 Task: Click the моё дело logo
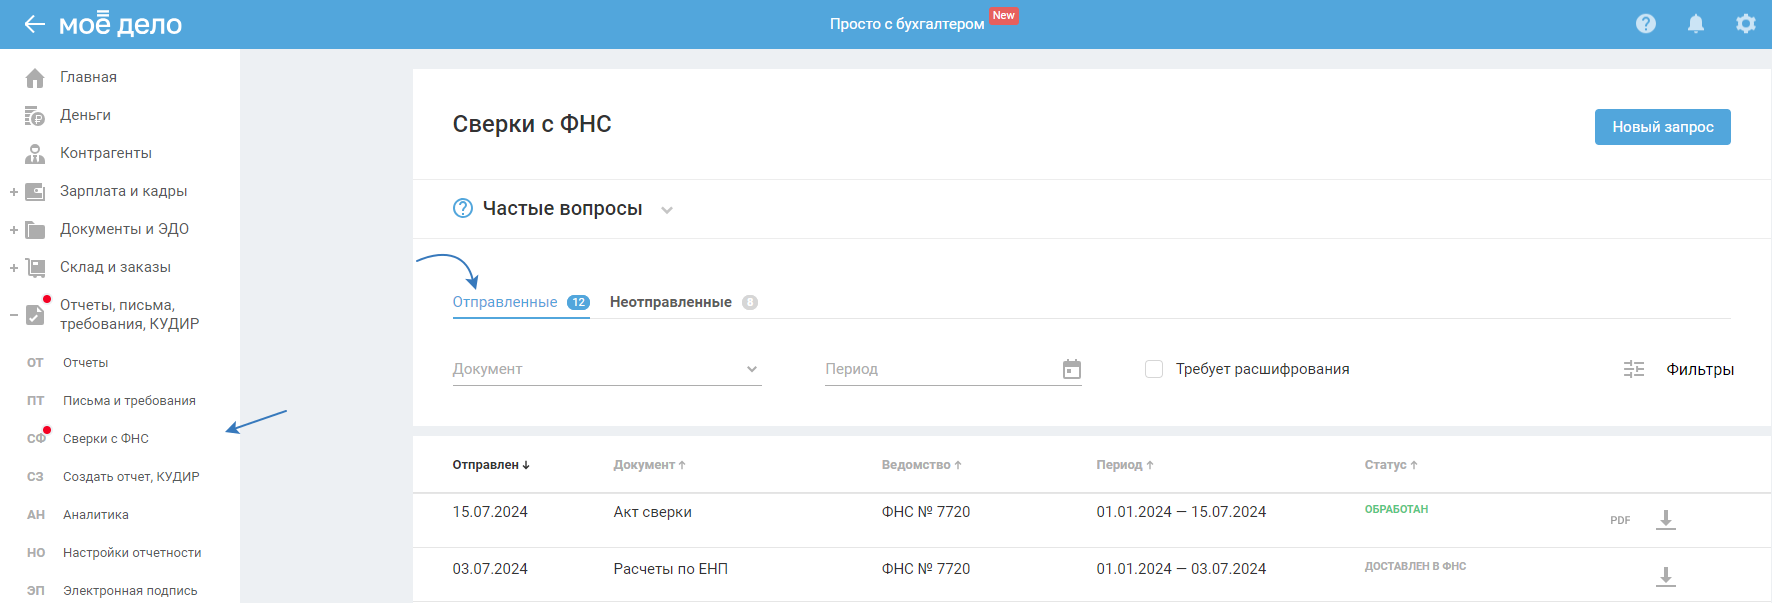point(120,24)
